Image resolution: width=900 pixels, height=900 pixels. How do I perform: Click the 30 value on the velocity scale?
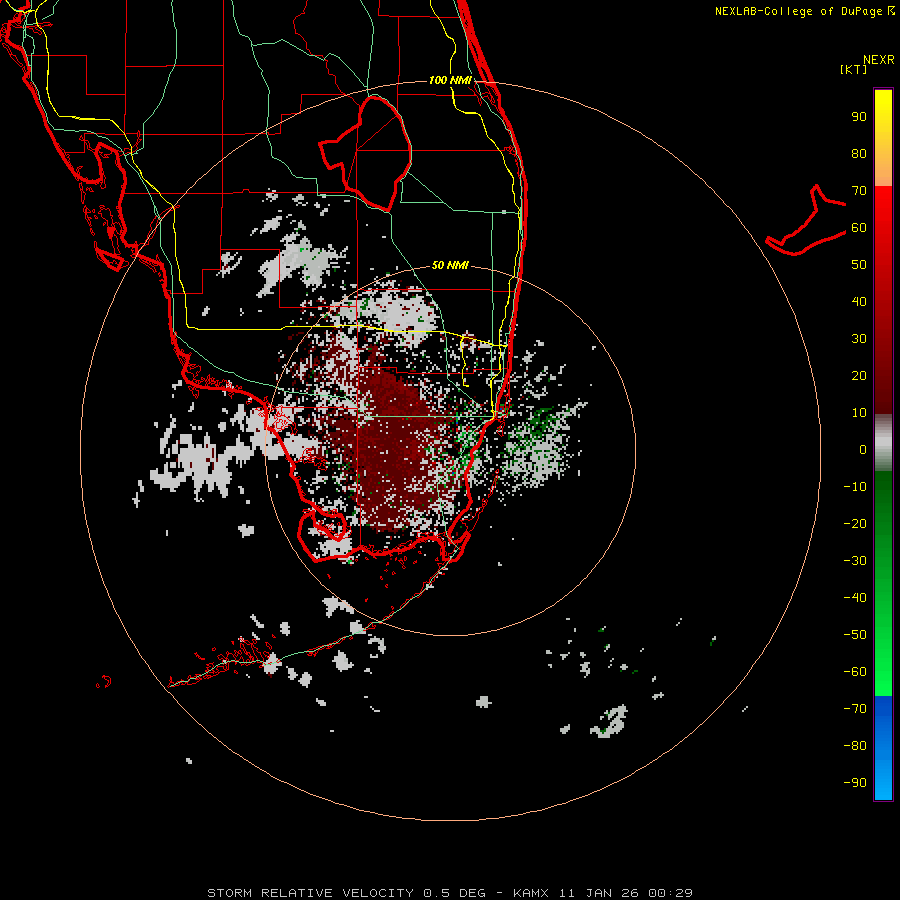[859, 339]
